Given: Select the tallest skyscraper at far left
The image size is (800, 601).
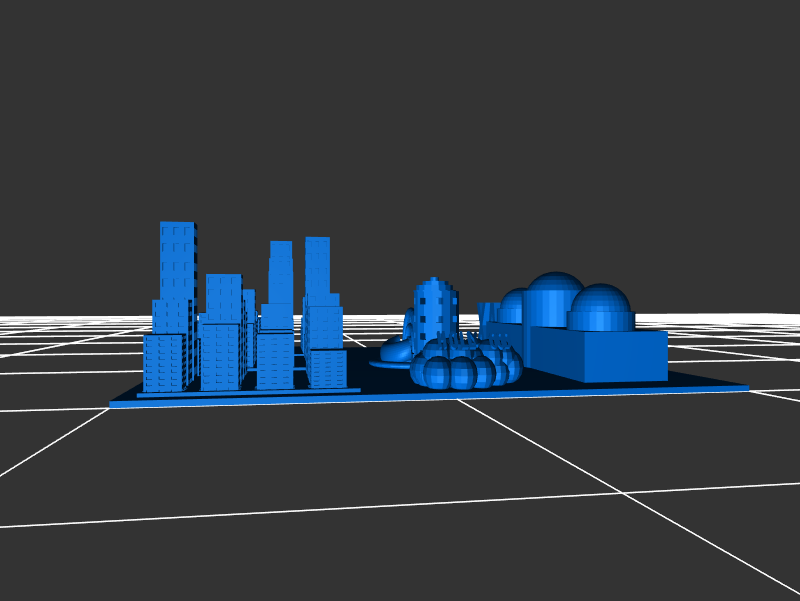Looking at the screenshot, I should click(177, 258).
